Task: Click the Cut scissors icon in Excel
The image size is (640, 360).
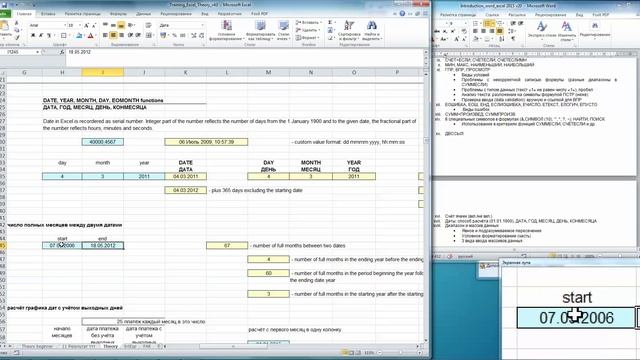Action: pos(16,24)
